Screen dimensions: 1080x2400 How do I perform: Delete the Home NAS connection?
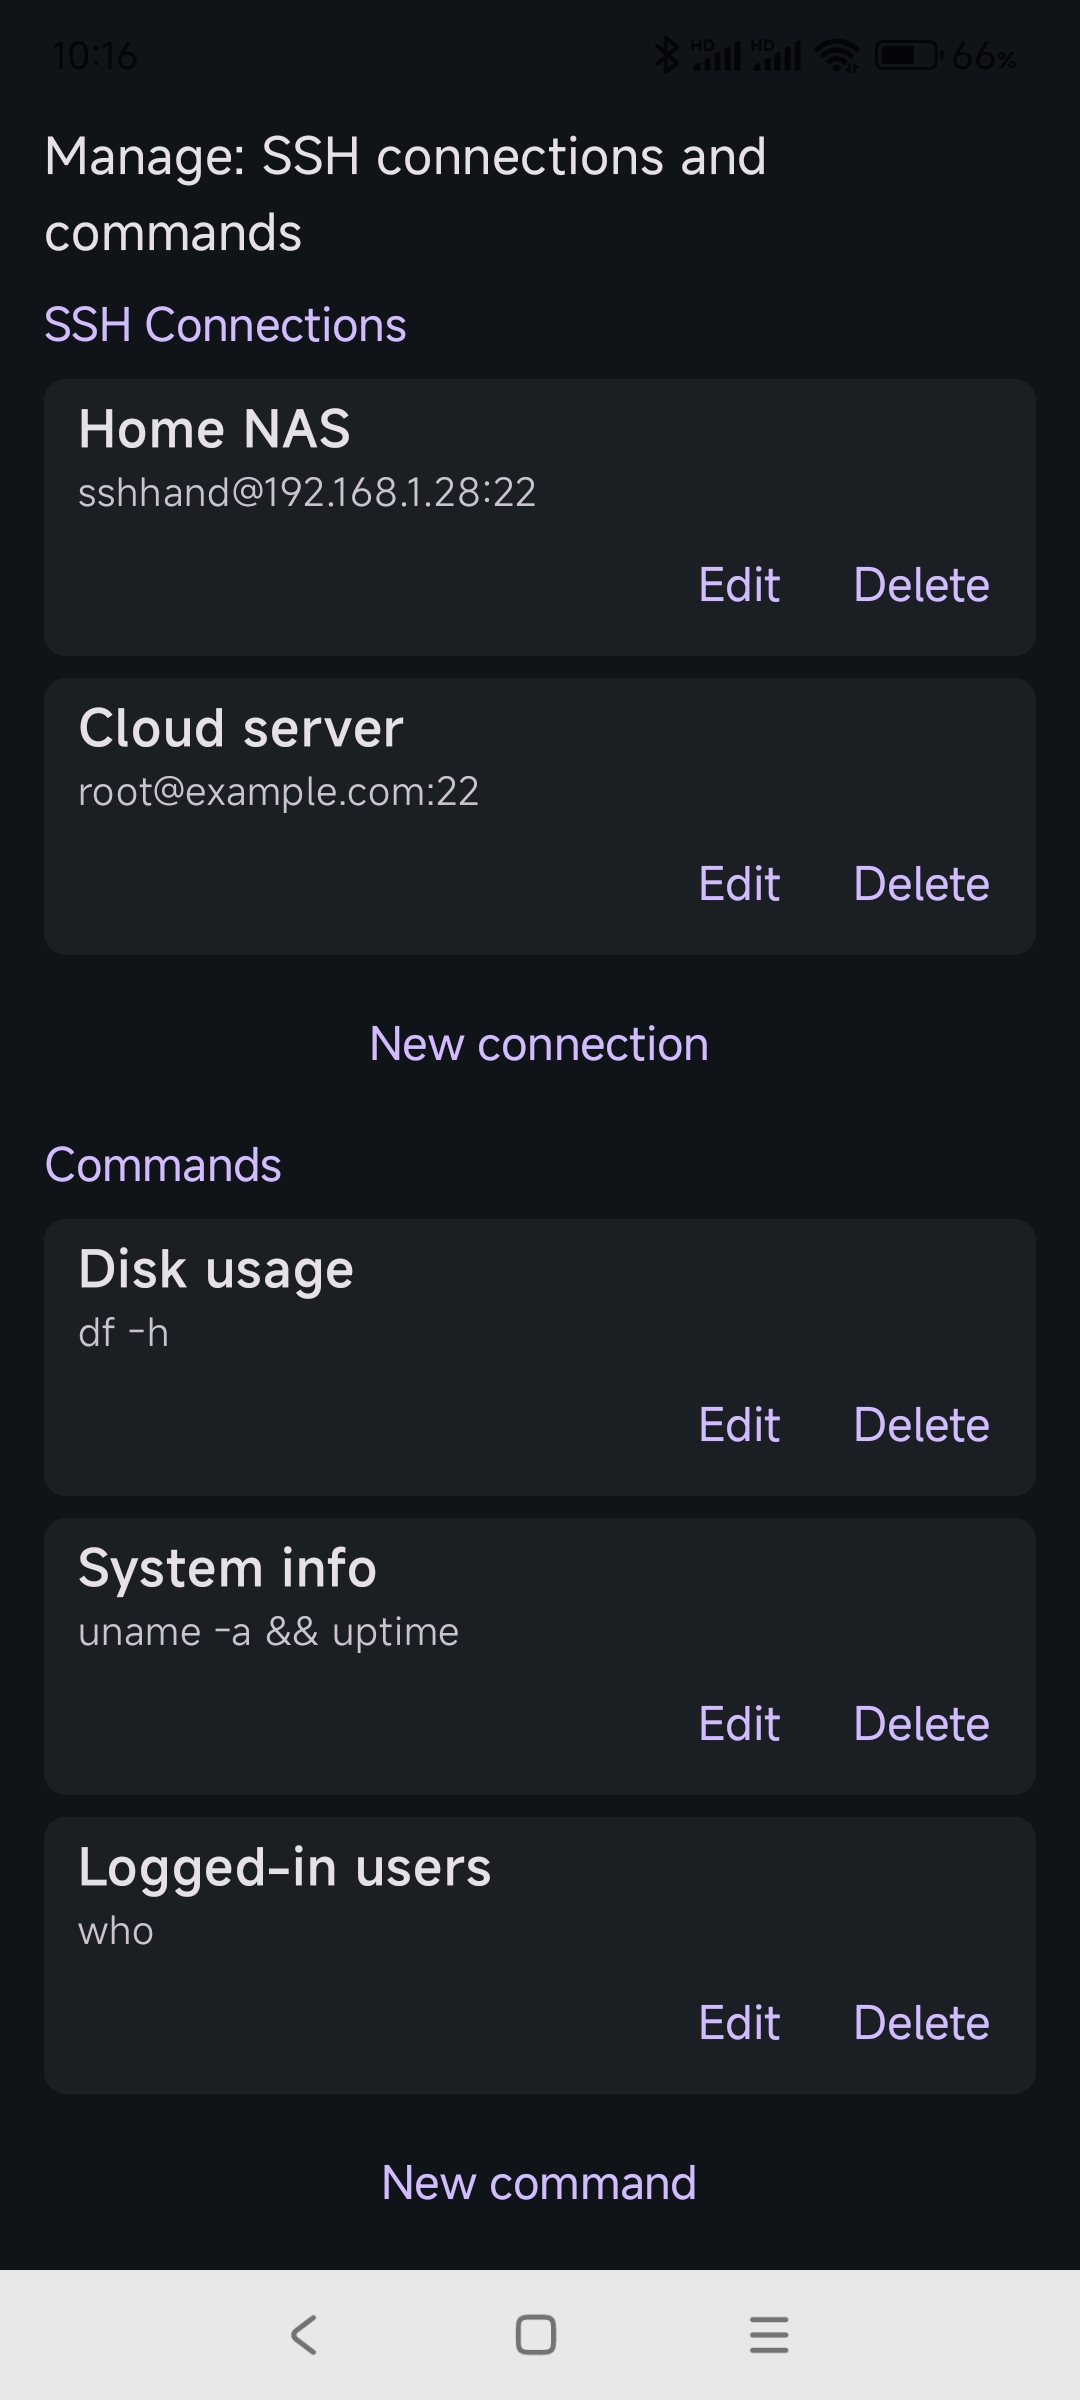pos(921,585)
